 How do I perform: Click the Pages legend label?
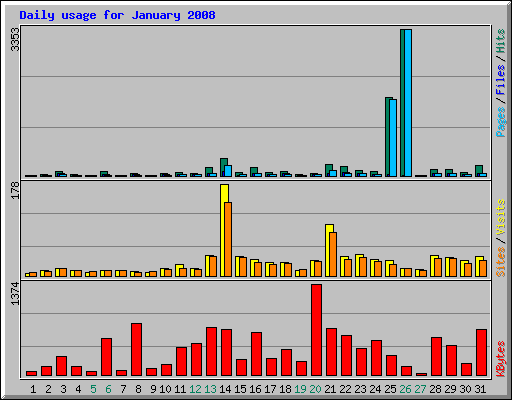pos(501,122)
